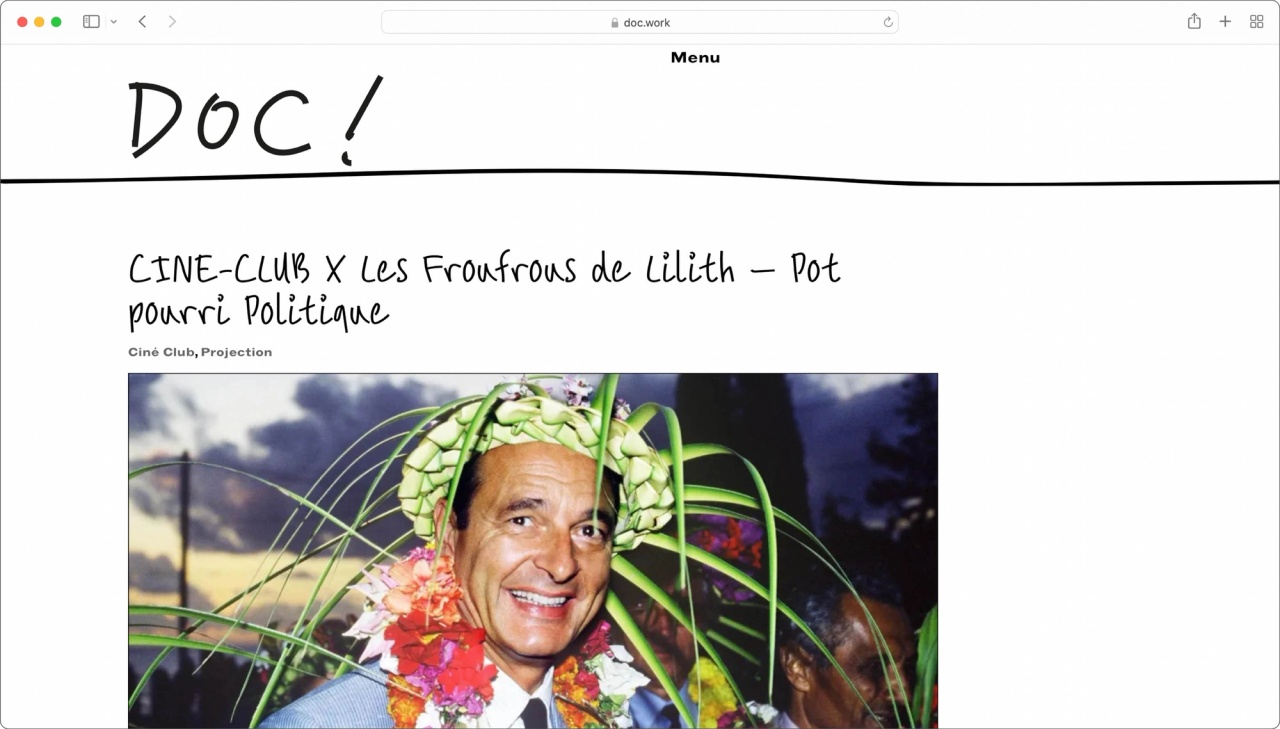Select the doc.work address bar
Viewport: 1280px width, 729px height.
tap(640, 22)
